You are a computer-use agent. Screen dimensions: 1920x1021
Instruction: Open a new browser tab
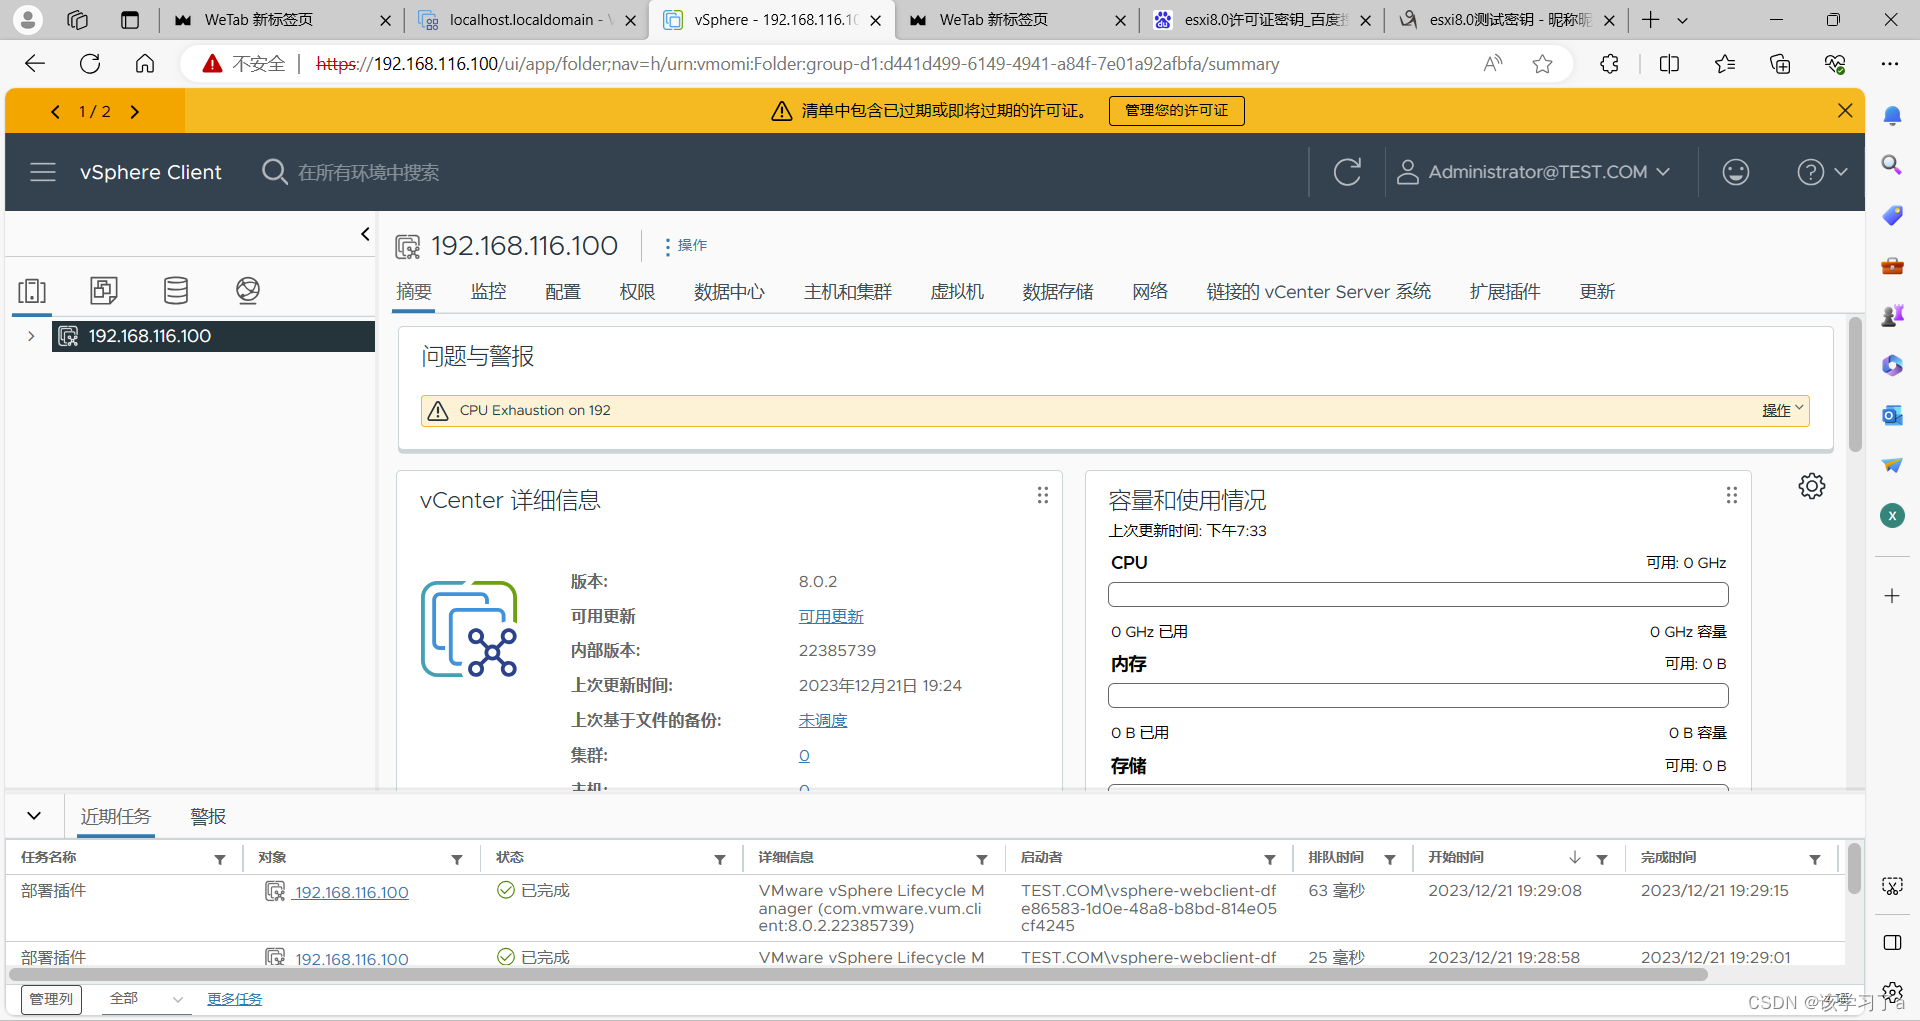tap(1651, 20)
